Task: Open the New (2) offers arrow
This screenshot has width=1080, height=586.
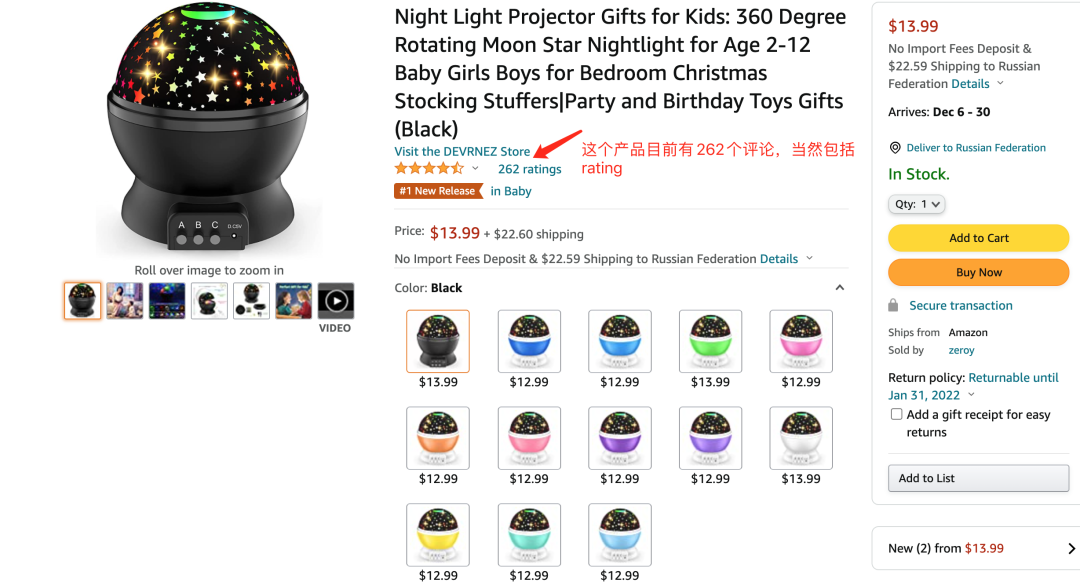Action: point(1071,548)
